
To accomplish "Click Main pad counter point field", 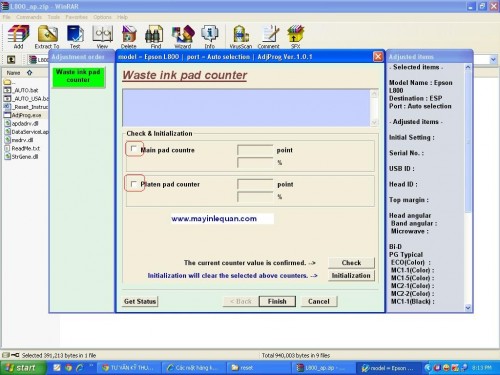I will pyautogui.click(x=255, y=150).
